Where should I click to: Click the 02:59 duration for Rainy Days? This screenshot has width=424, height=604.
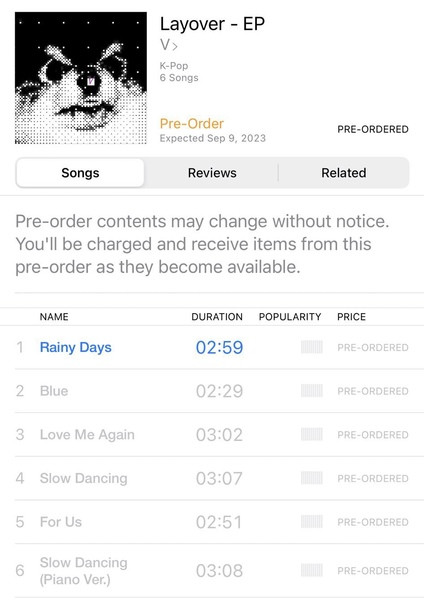220,347
